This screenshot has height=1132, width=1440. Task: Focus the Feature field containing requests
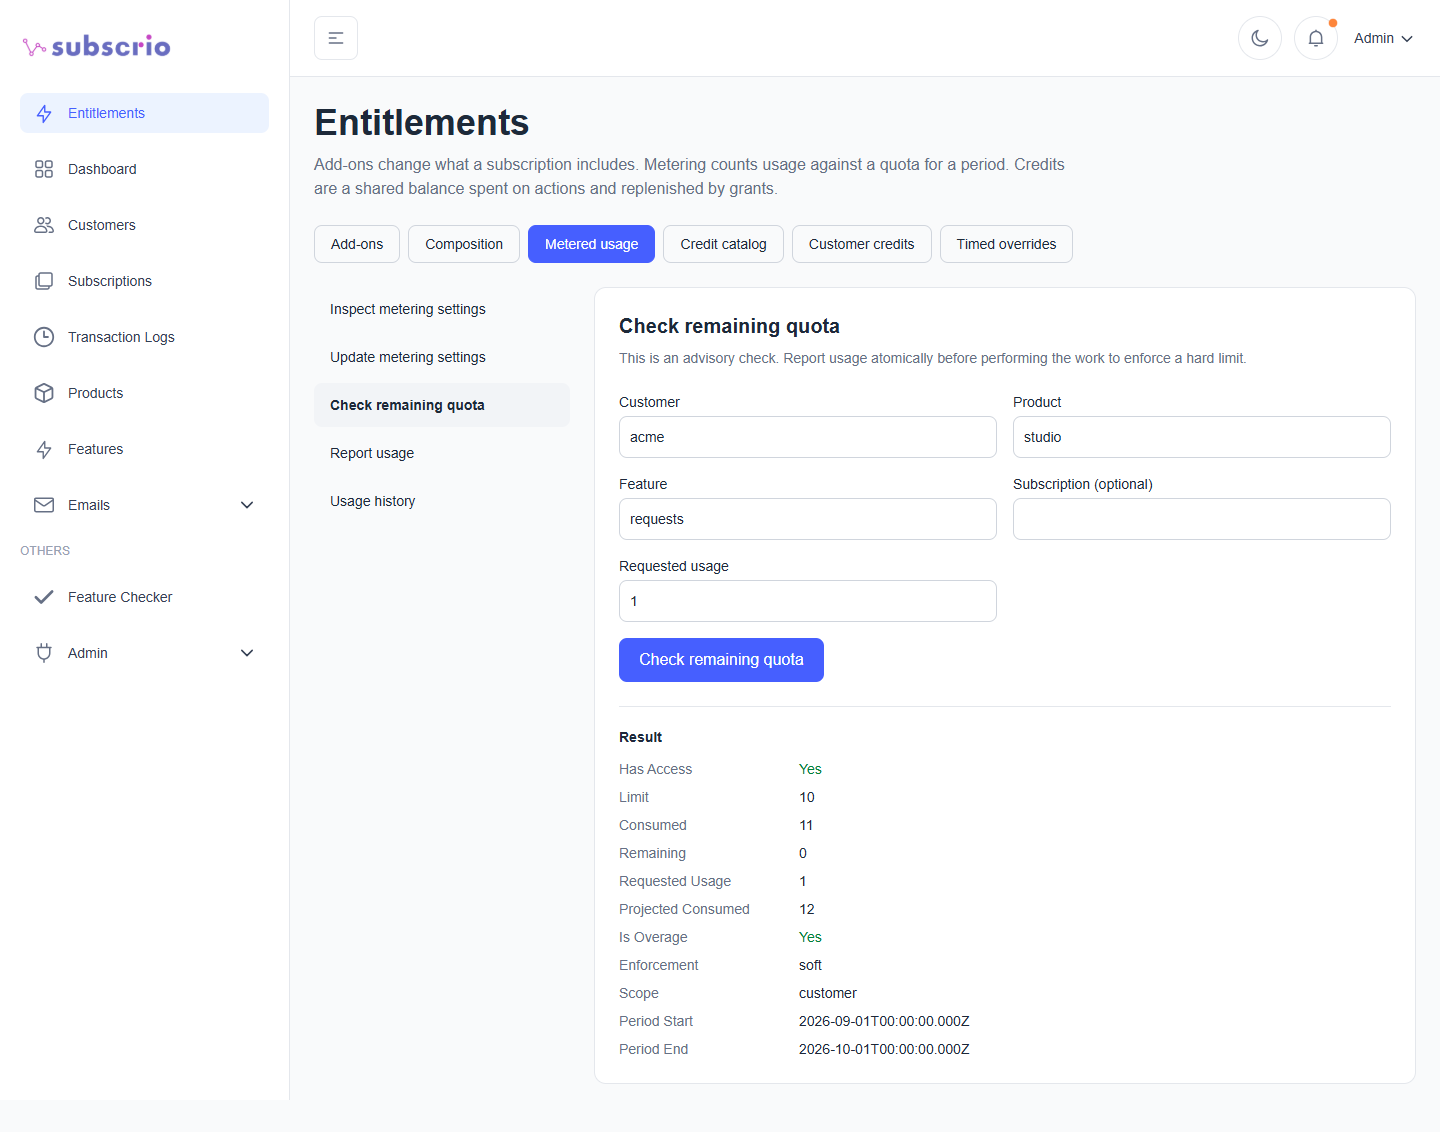point(808,519)
